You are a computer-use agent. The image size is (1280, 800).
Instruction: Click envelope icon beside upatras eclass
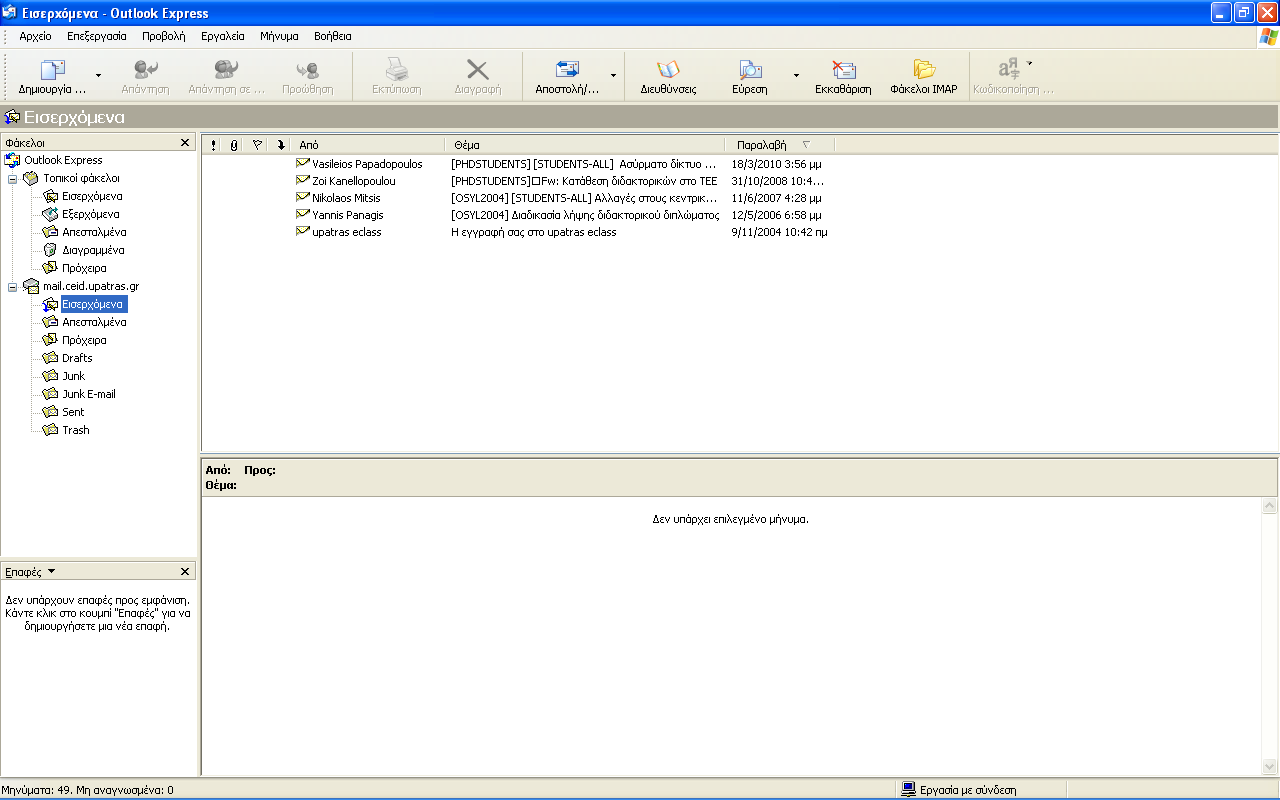(303, 231)
